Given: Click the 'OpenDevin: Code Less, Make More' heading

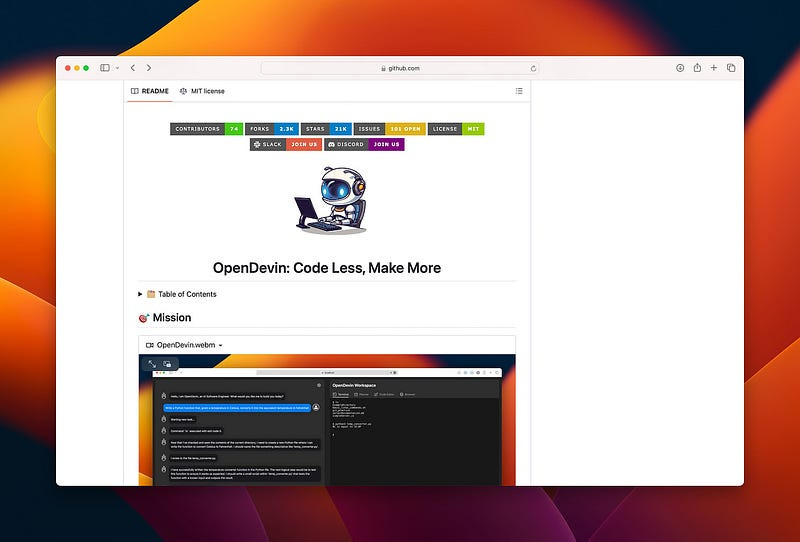Looking at the screenshot, I should pyautogui.click(x=327, y=268).
